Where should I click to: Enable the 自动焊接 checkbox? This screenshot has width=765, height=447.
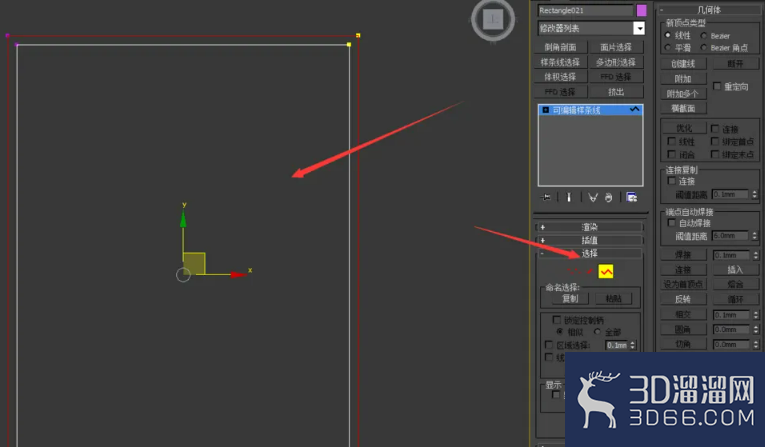click(x=672, y=223)
